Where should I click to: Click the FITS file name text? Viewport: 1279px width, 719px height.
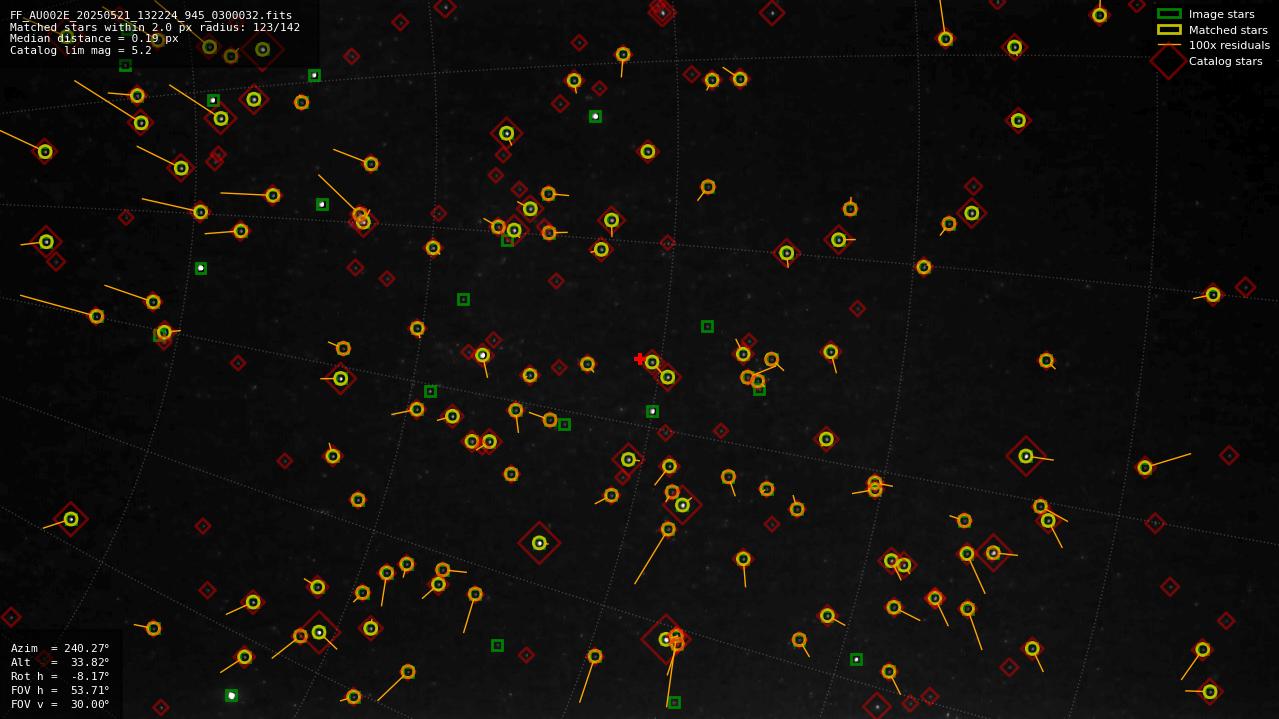coord(151,15)
